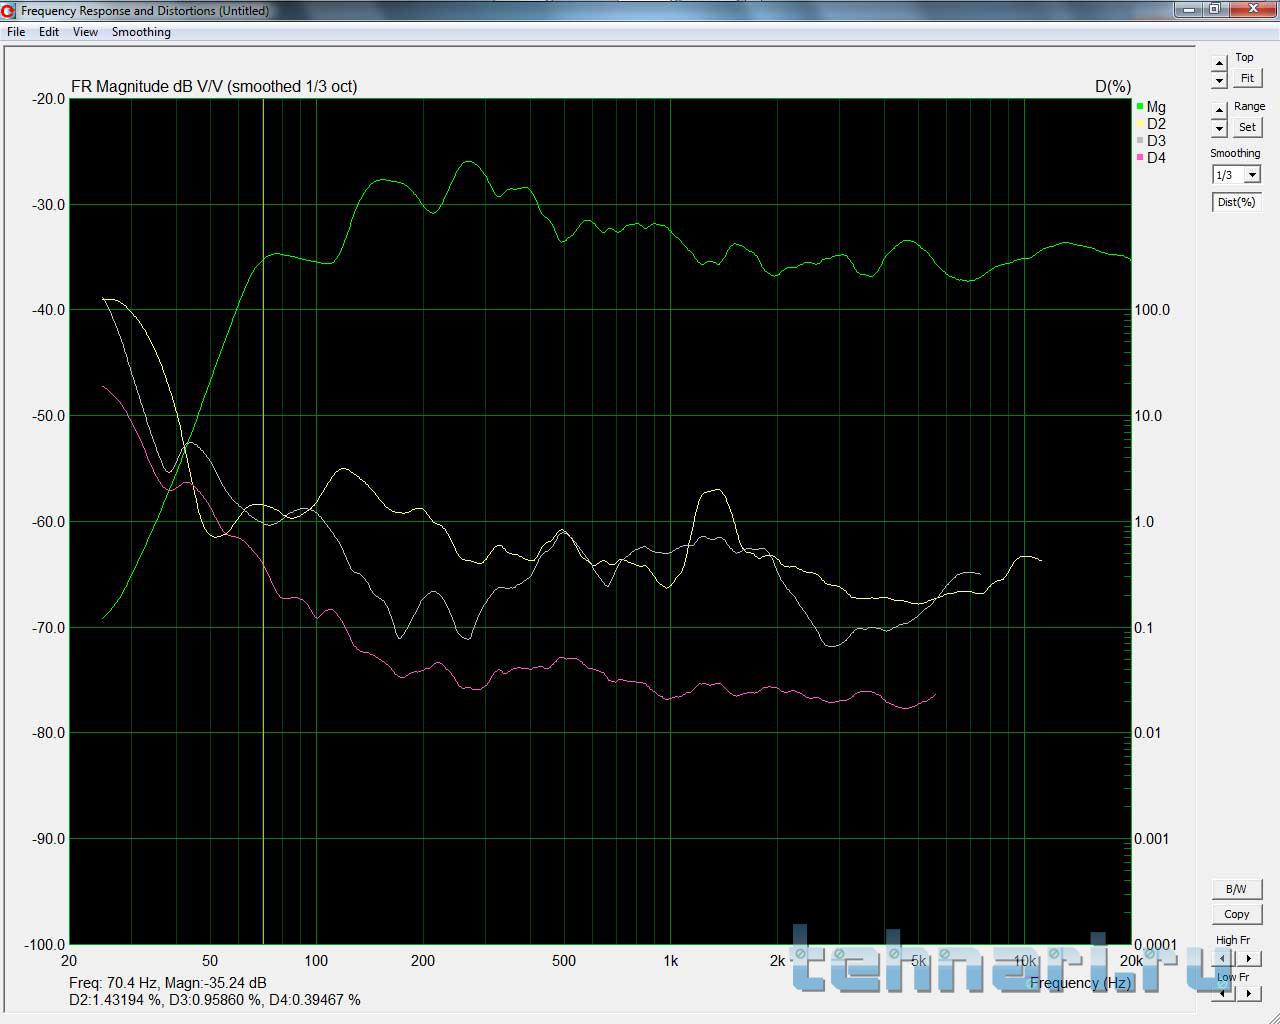Click the application icon in title bar
This screenshot has height=1024, width=1280.
tap(9, 10)
